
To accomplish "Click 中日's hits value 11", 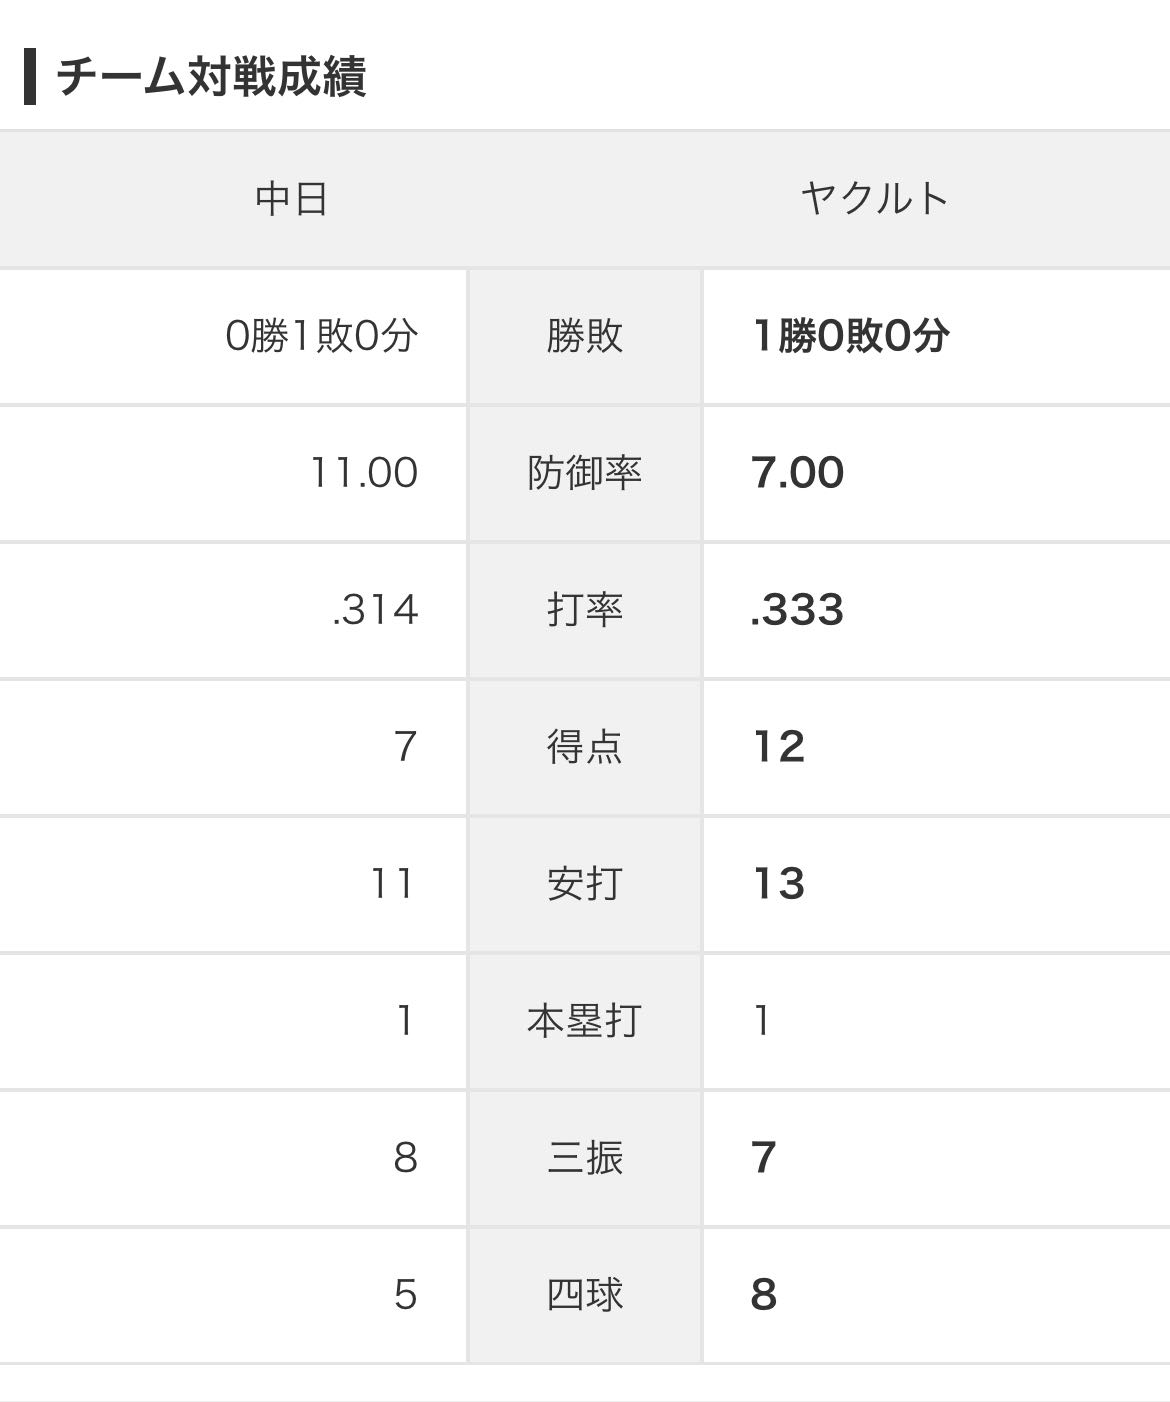I will click(x=392, y=884).
